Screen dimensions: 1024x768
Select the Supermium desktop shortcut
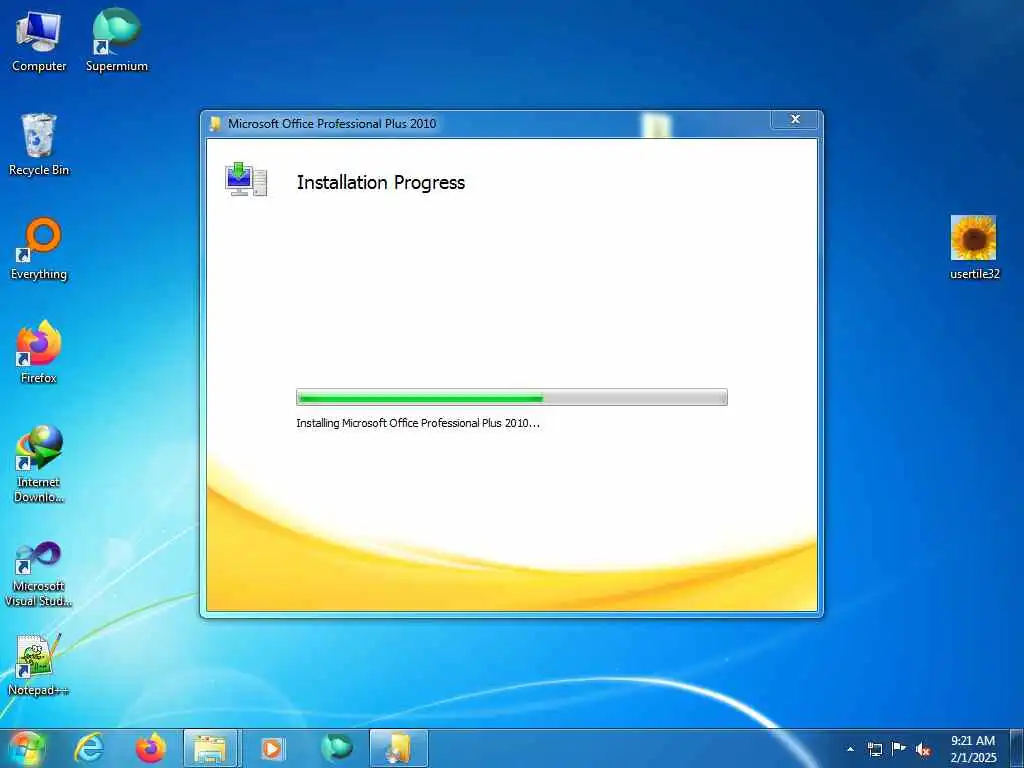point(117,42)
